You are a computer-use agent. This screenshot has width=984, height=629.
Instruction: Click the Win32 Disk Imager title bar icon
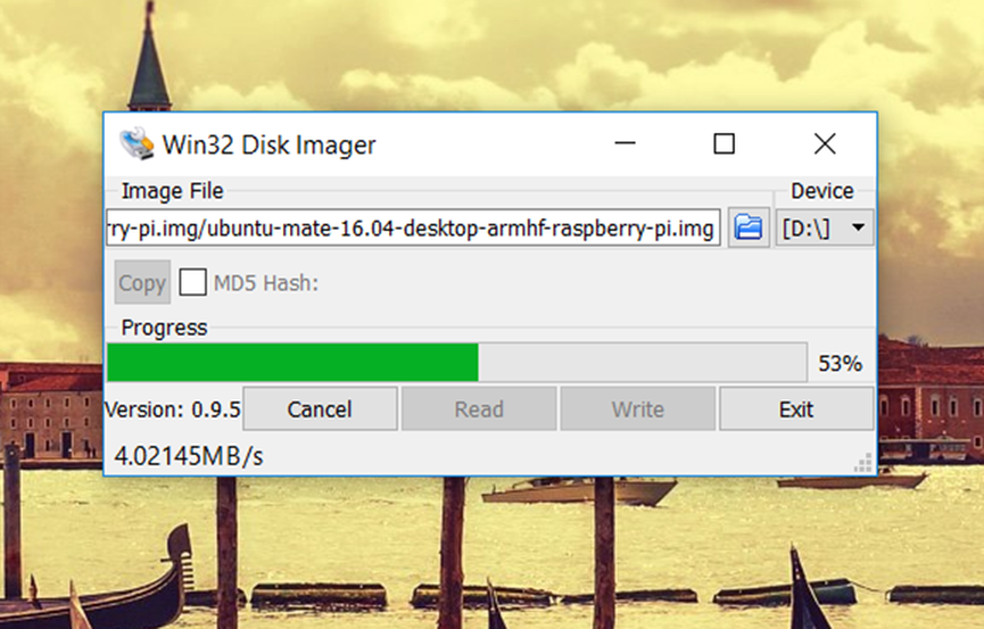(137, 144)
